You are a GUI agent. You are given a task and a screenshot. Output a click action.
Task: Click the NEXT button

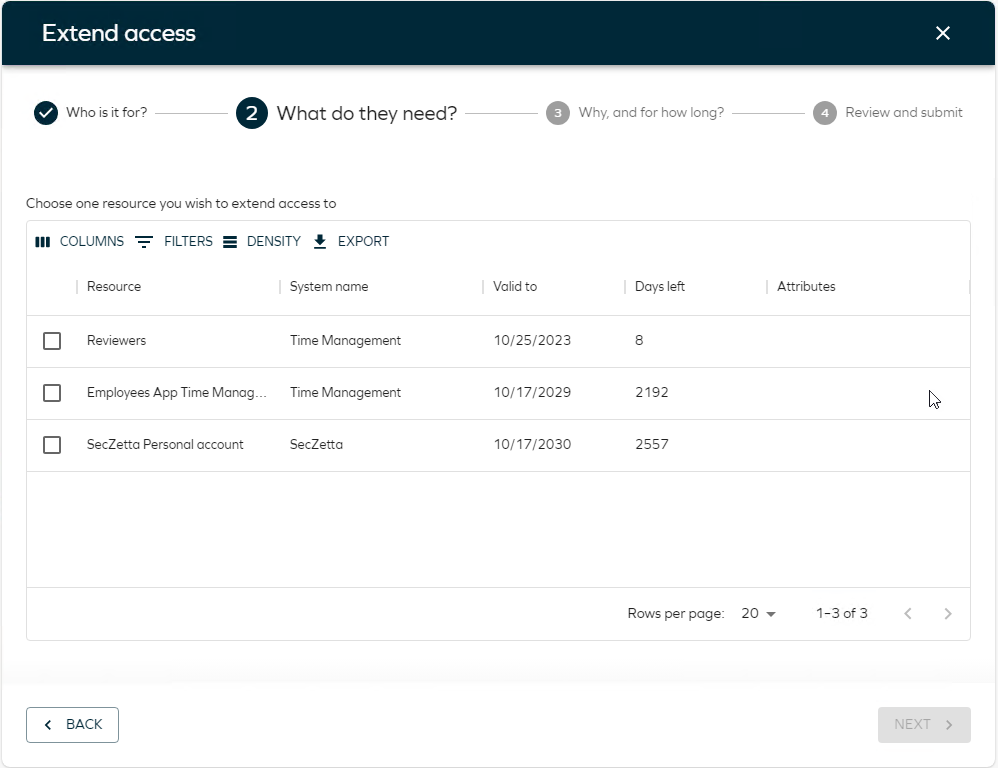tap(924, 725)
